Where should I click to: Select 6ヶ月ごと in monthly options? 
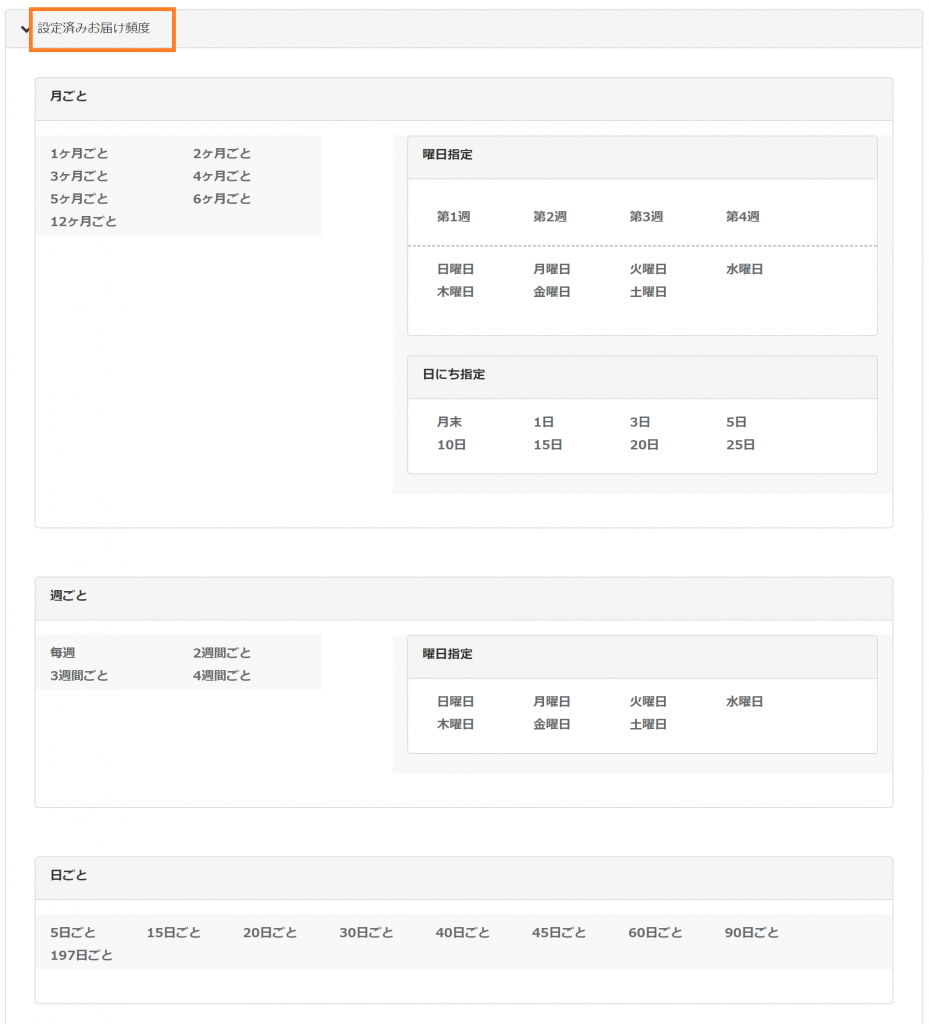click(222, 199)
